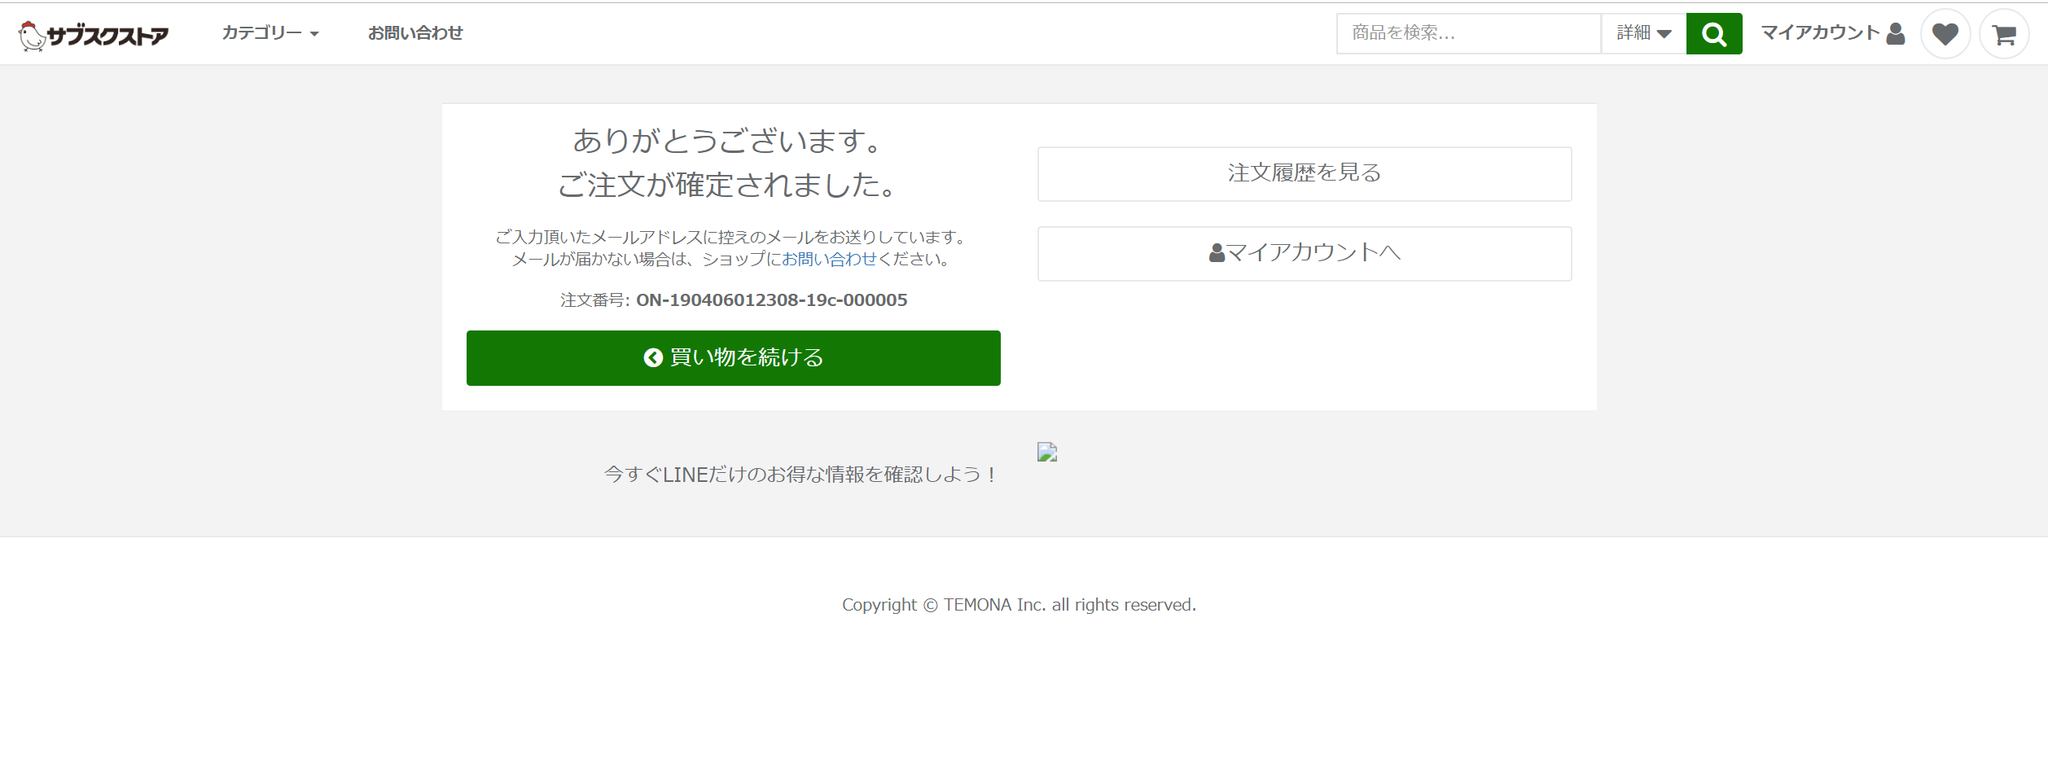Click the 今すぐLINEだけのお得な情報 text

[x=800, y=474]
